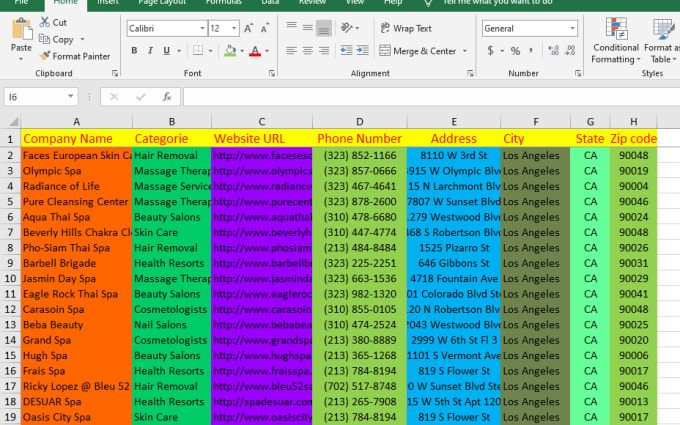
Task: Open the Format as Table button
Action: (x=662, y=41)
